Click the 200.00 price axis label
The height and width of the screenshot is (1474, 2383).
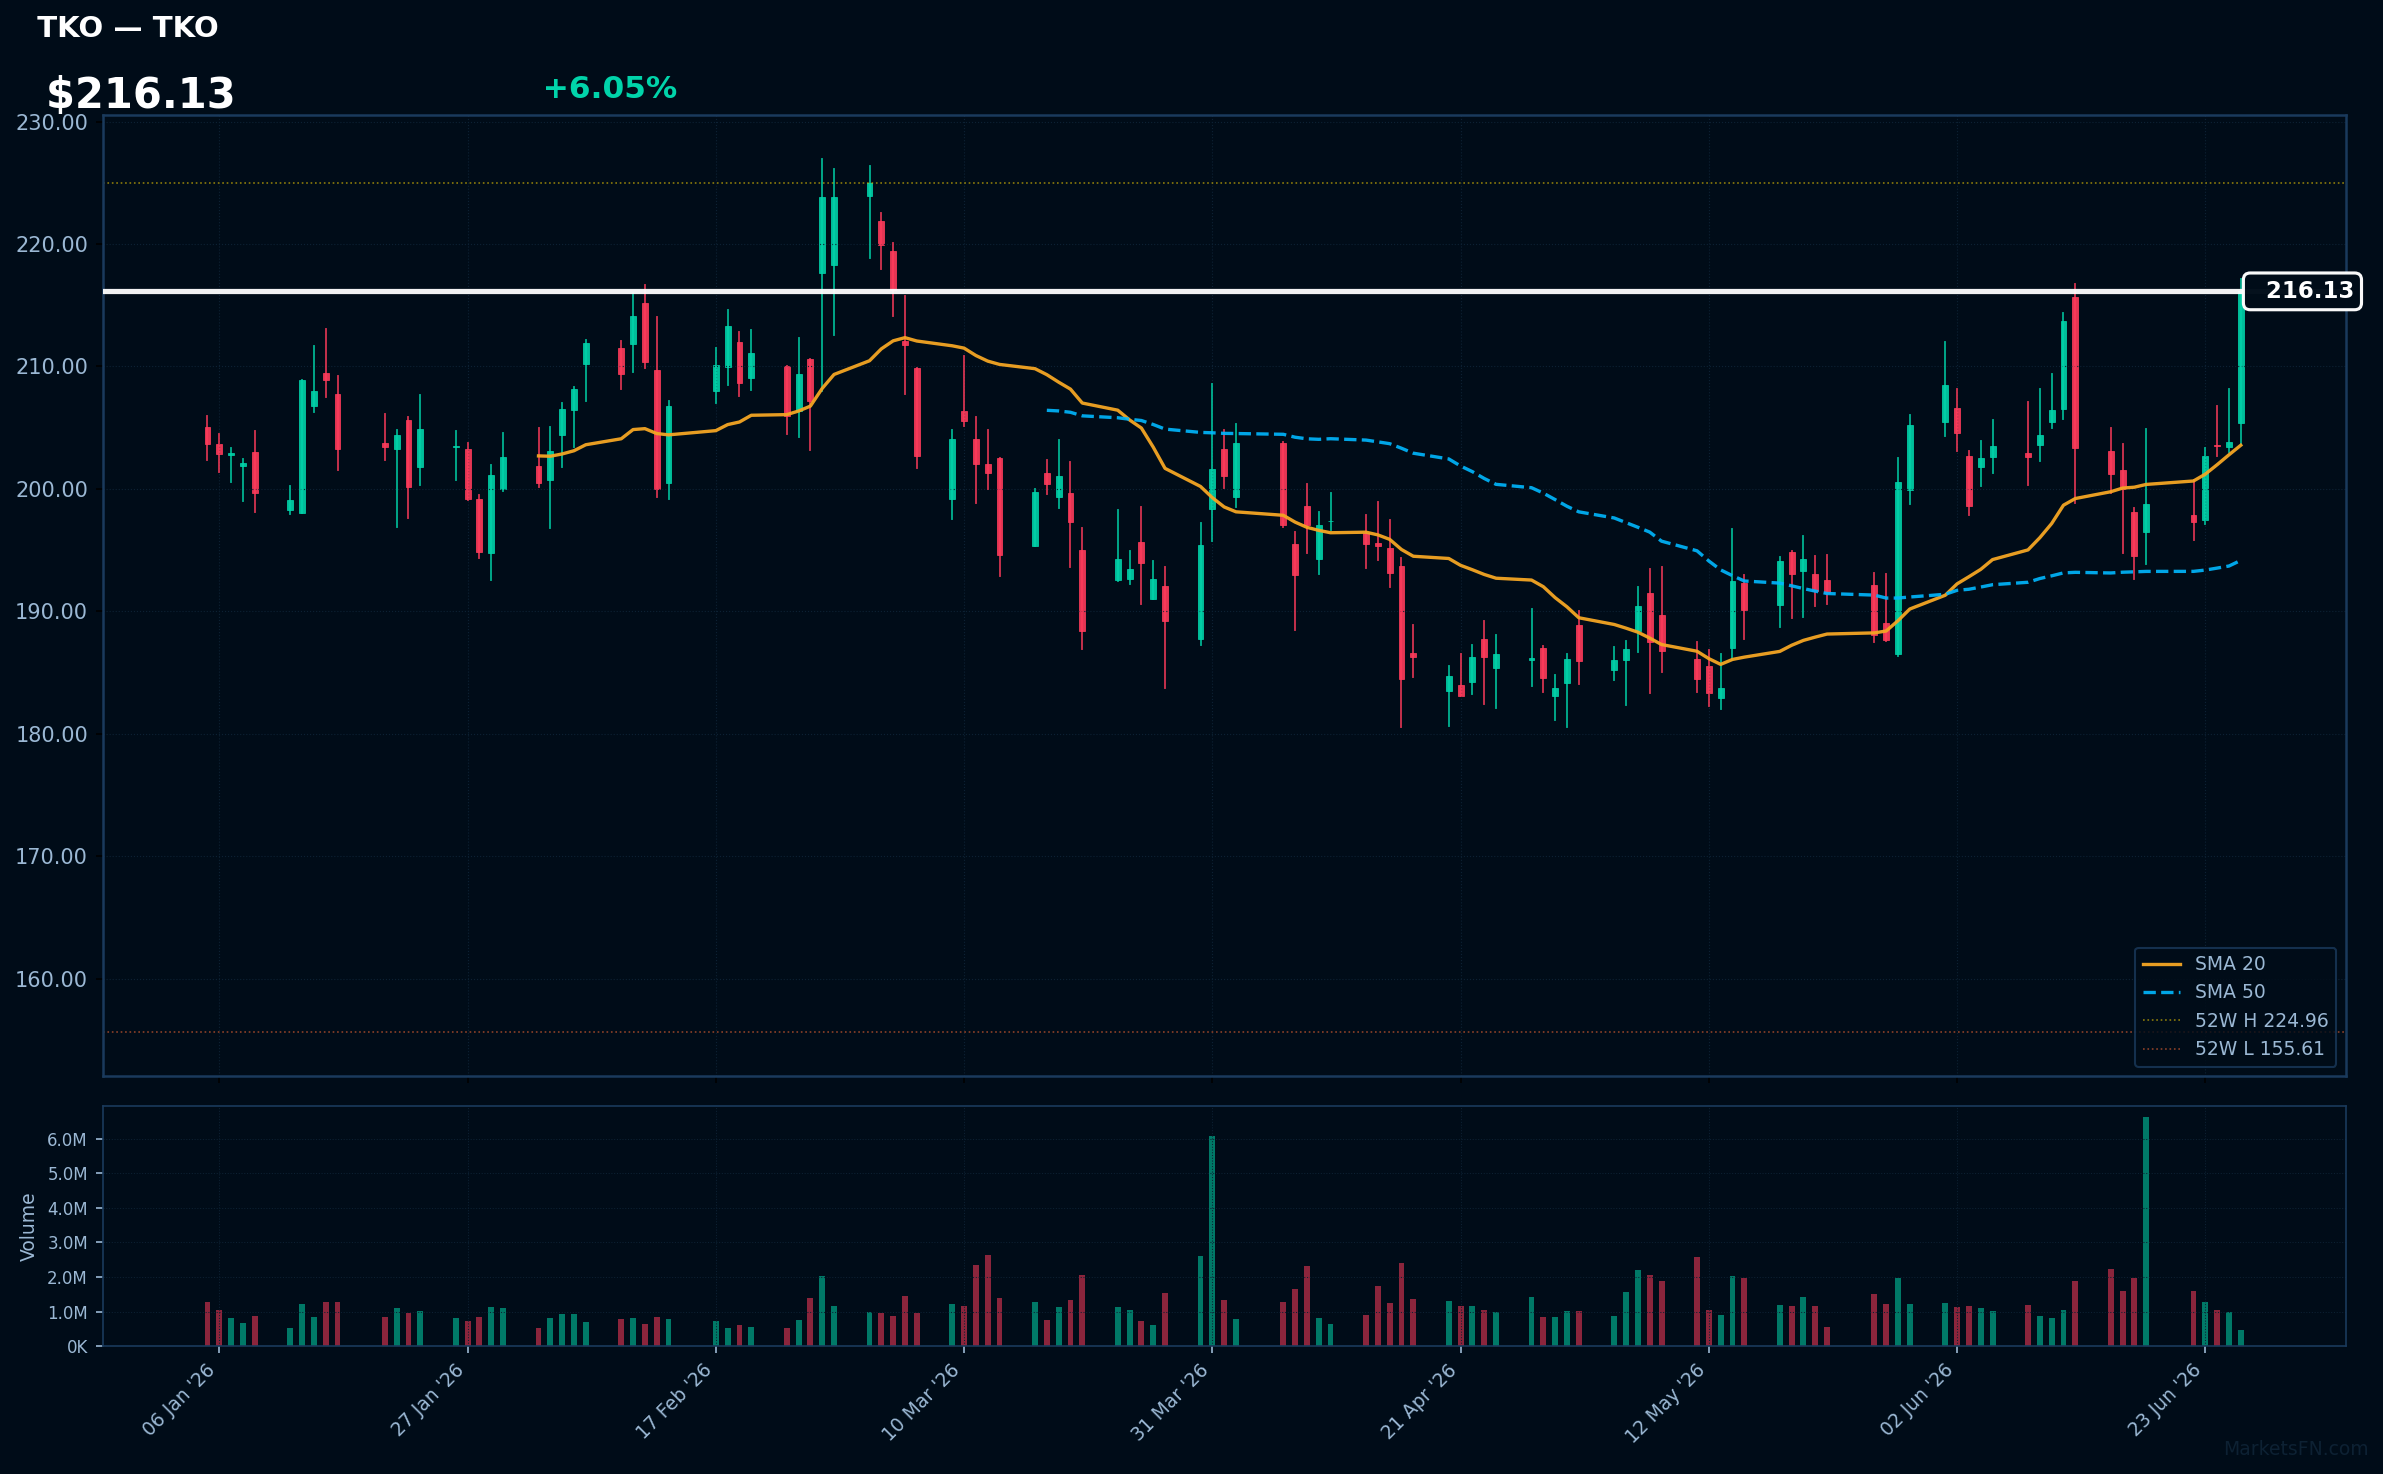51,489
